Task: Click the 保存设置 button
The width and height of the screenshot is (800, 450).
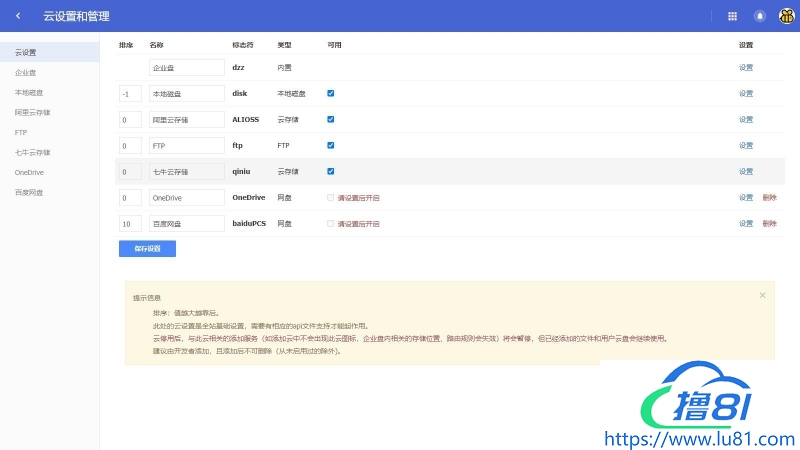Action: 147,248
